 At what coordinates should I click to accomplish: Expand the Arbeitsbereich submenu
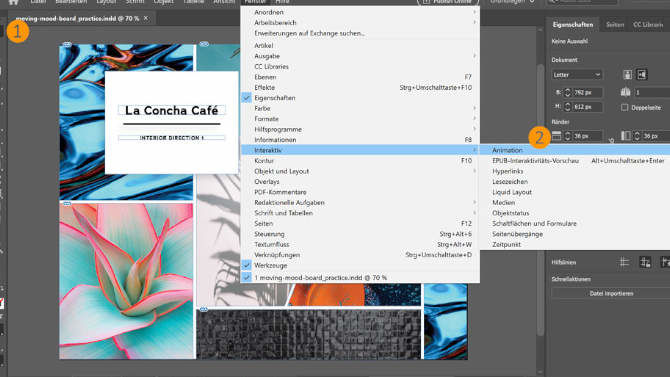[x=360, y=23]
